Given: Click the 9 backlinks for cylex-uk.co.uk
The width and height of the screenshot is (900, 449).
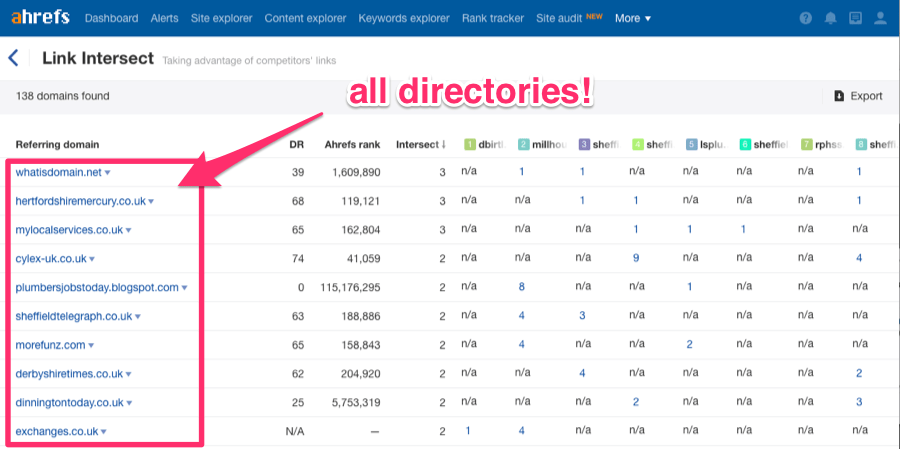Looking at the screenshot, I should pos(635,258).
